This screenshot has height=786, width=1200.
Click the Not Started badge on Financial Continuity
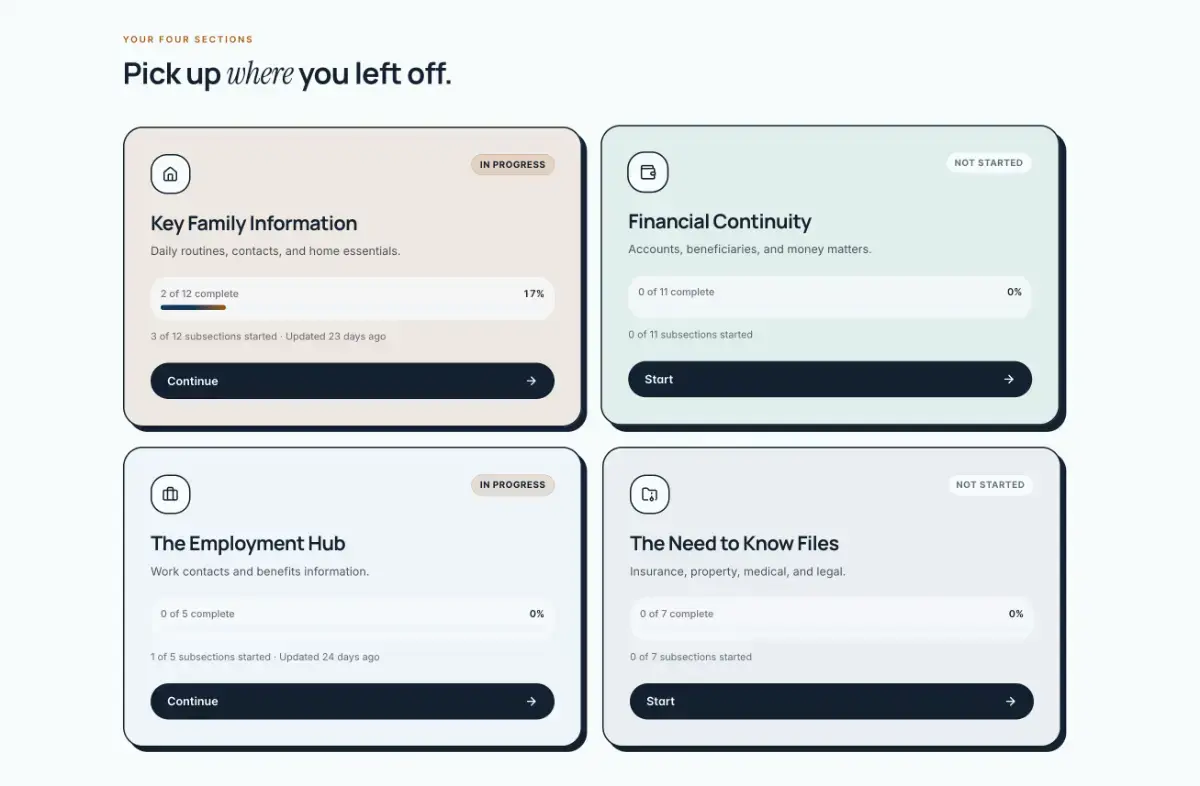coord(989,163)
